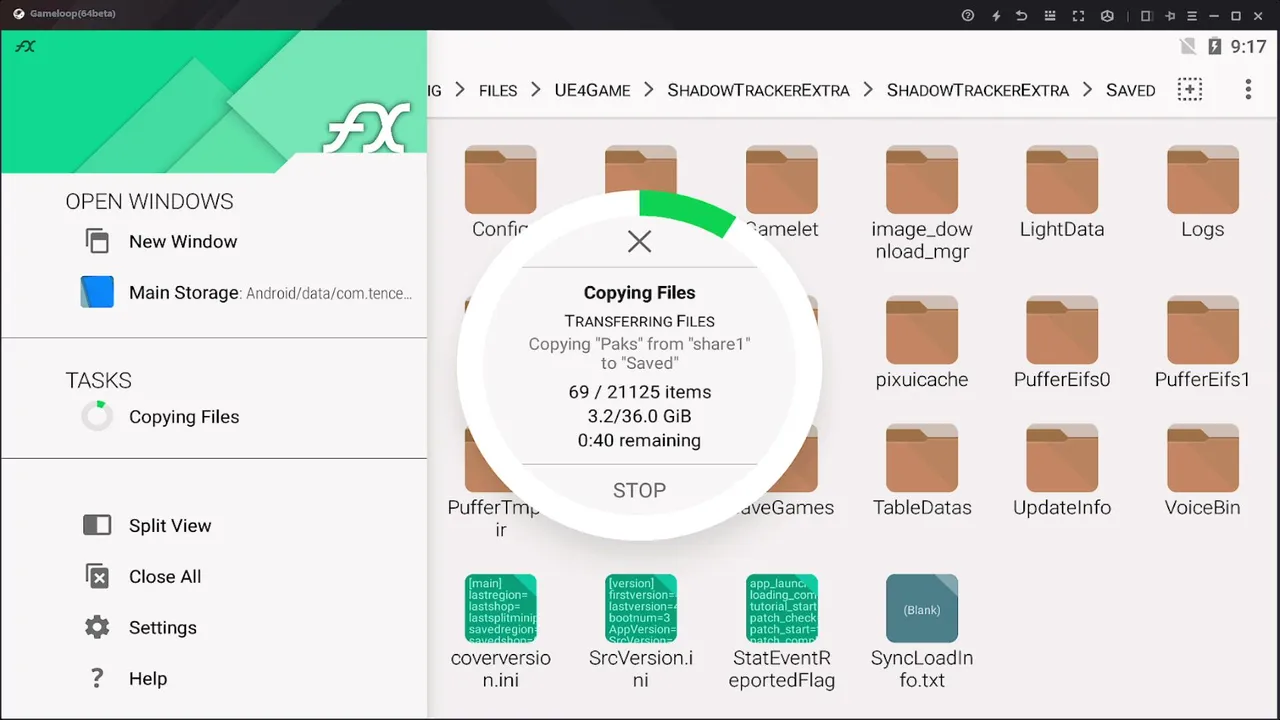The height and width of the screenshot is (720, 1280).
Task: Click "69 / 21125 items" text
Action: tap(639, 392)
